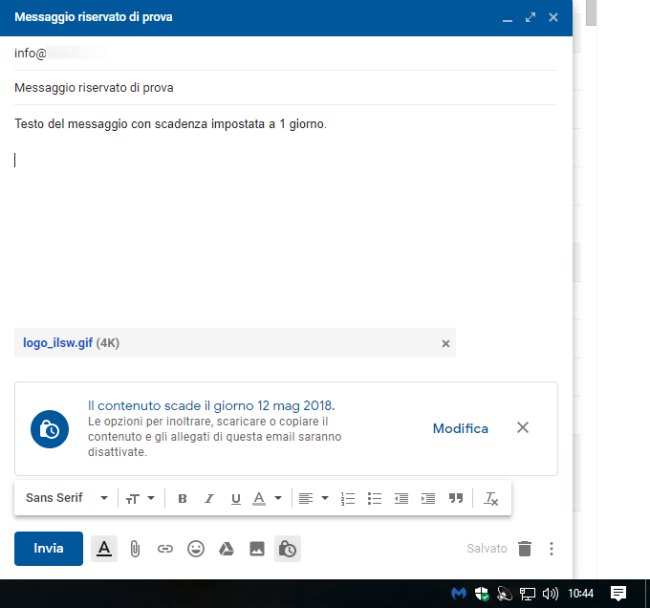Apply a bulleted list
650x608 pixels.
point(374,498)
